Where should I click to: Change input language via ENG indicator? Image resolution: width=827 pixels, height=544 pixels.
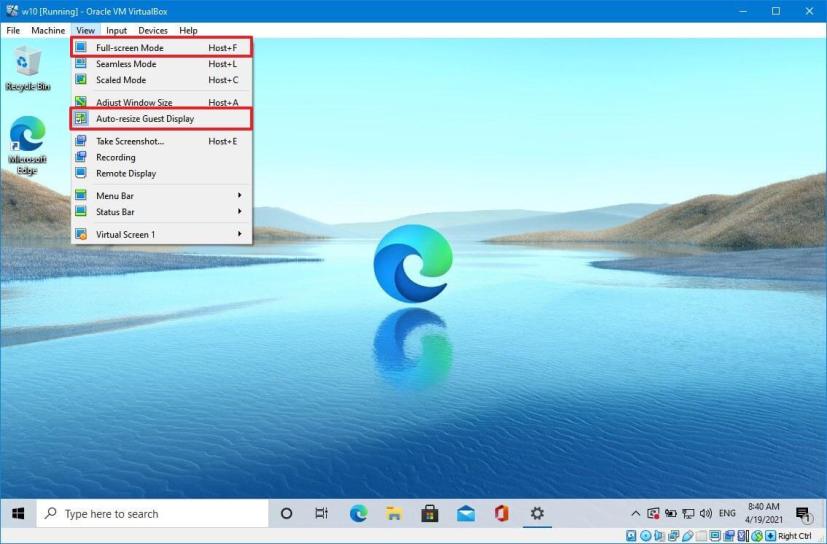point(727,513)
